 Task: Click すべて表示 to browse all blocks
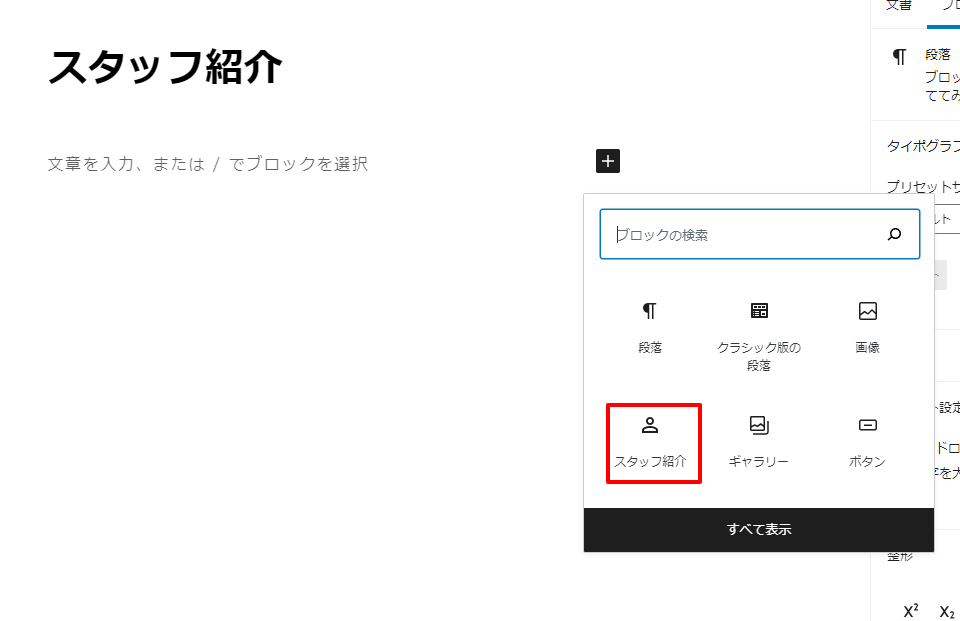[x=759, y=530]
